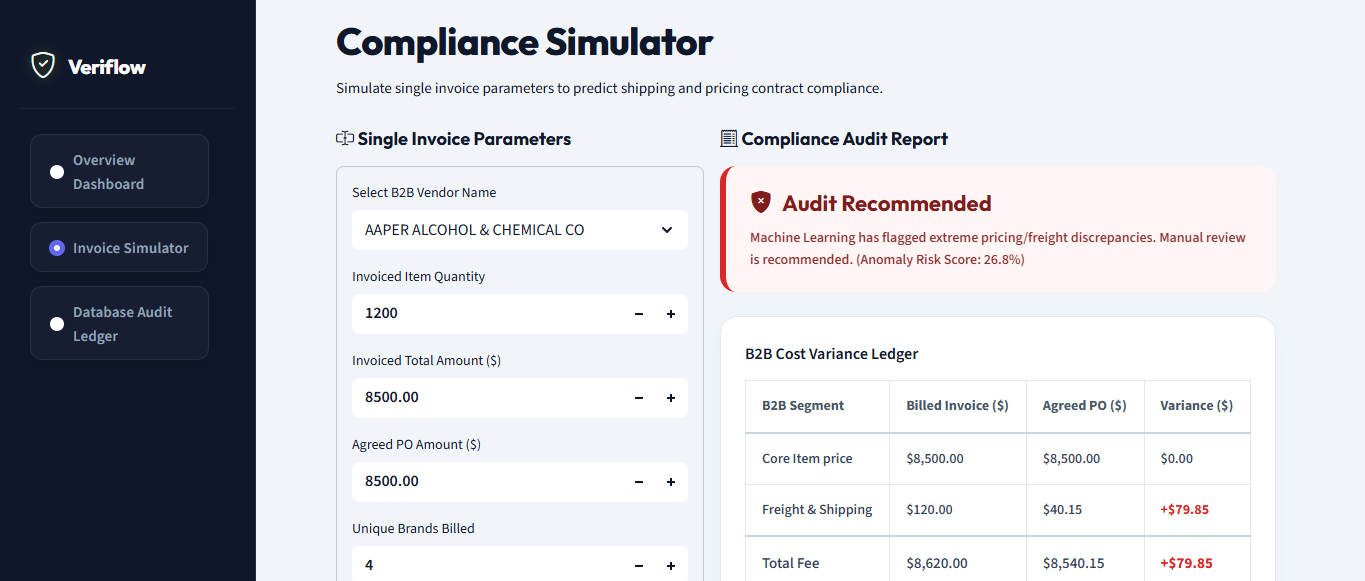Click the Audit Recommended alert heading

[x=886, y=203]
